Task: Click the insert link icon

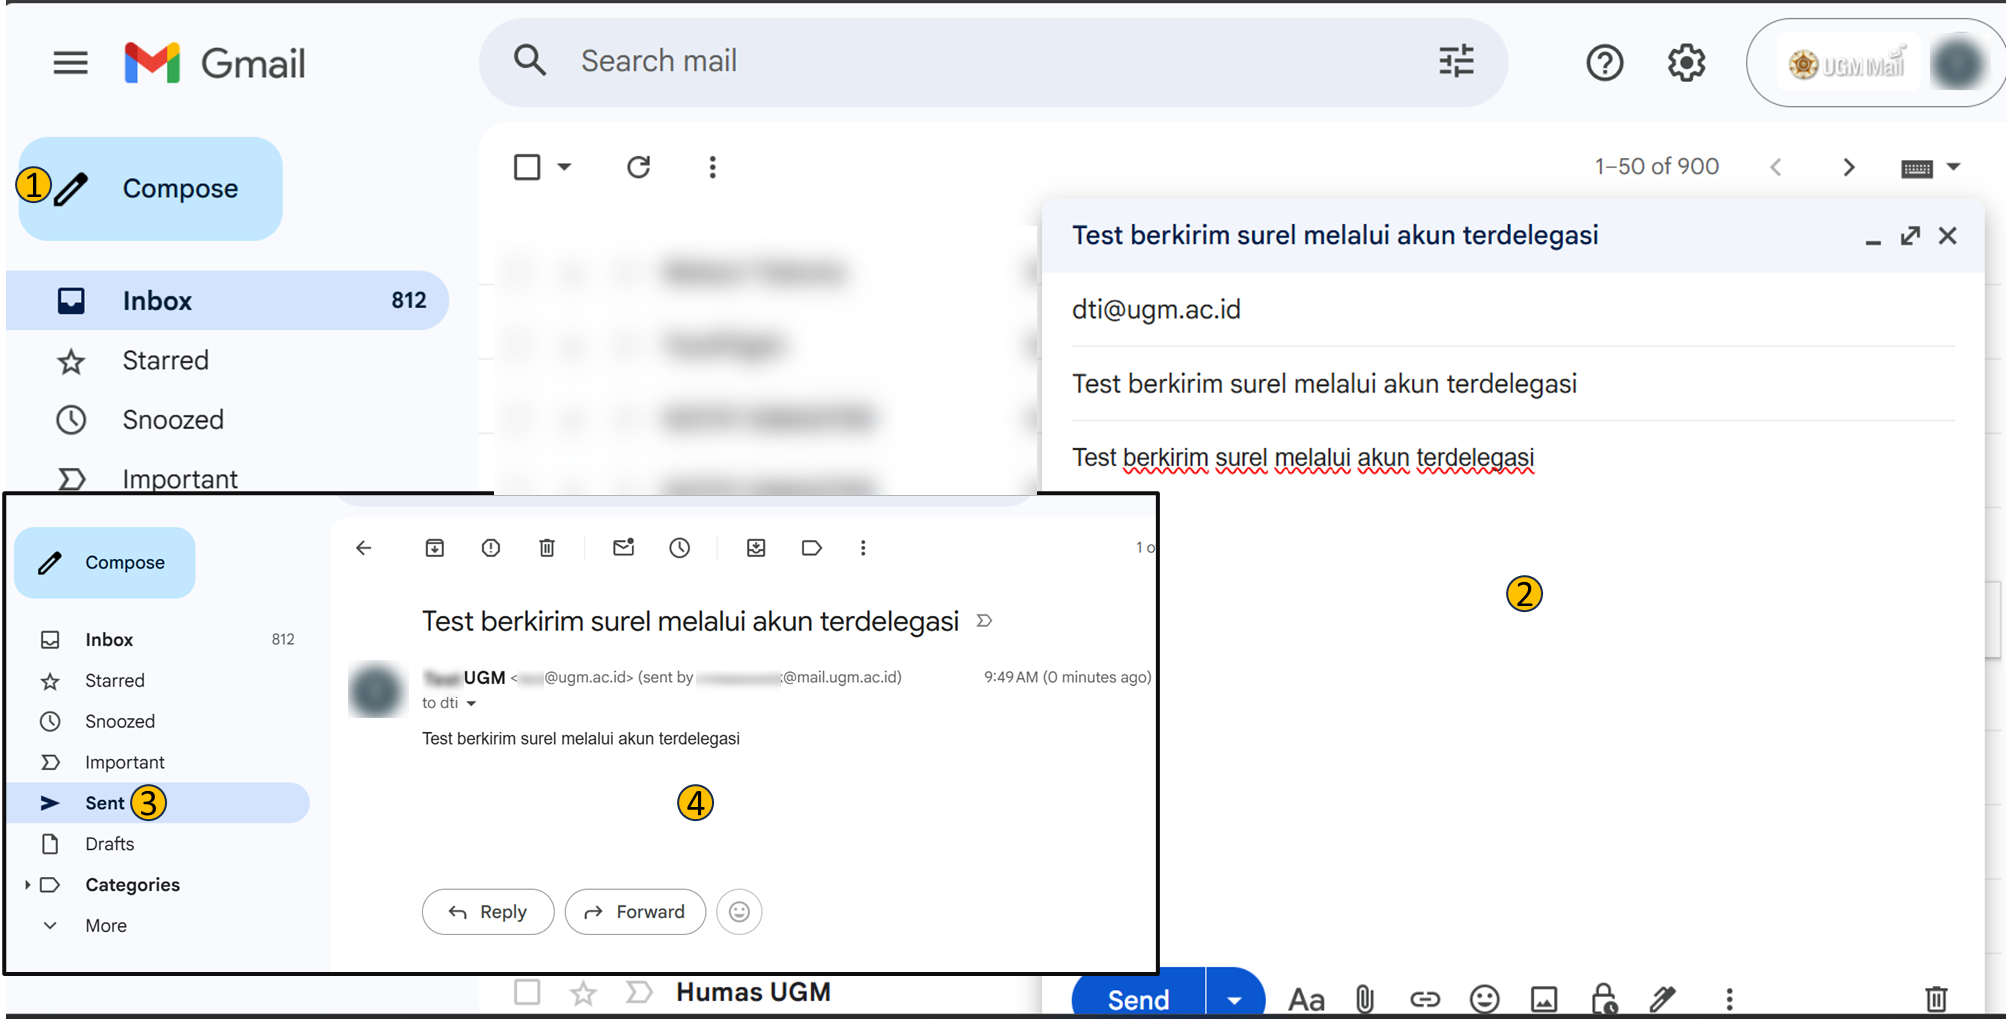Action: tap(1424, 998)
